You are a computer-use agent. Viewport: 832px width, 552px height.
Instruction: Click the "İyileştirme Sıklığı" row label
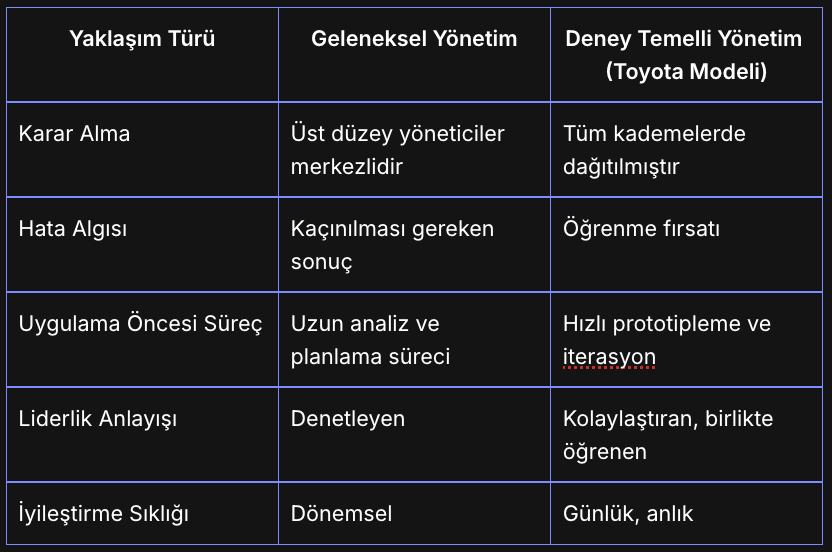coord(104,514)
